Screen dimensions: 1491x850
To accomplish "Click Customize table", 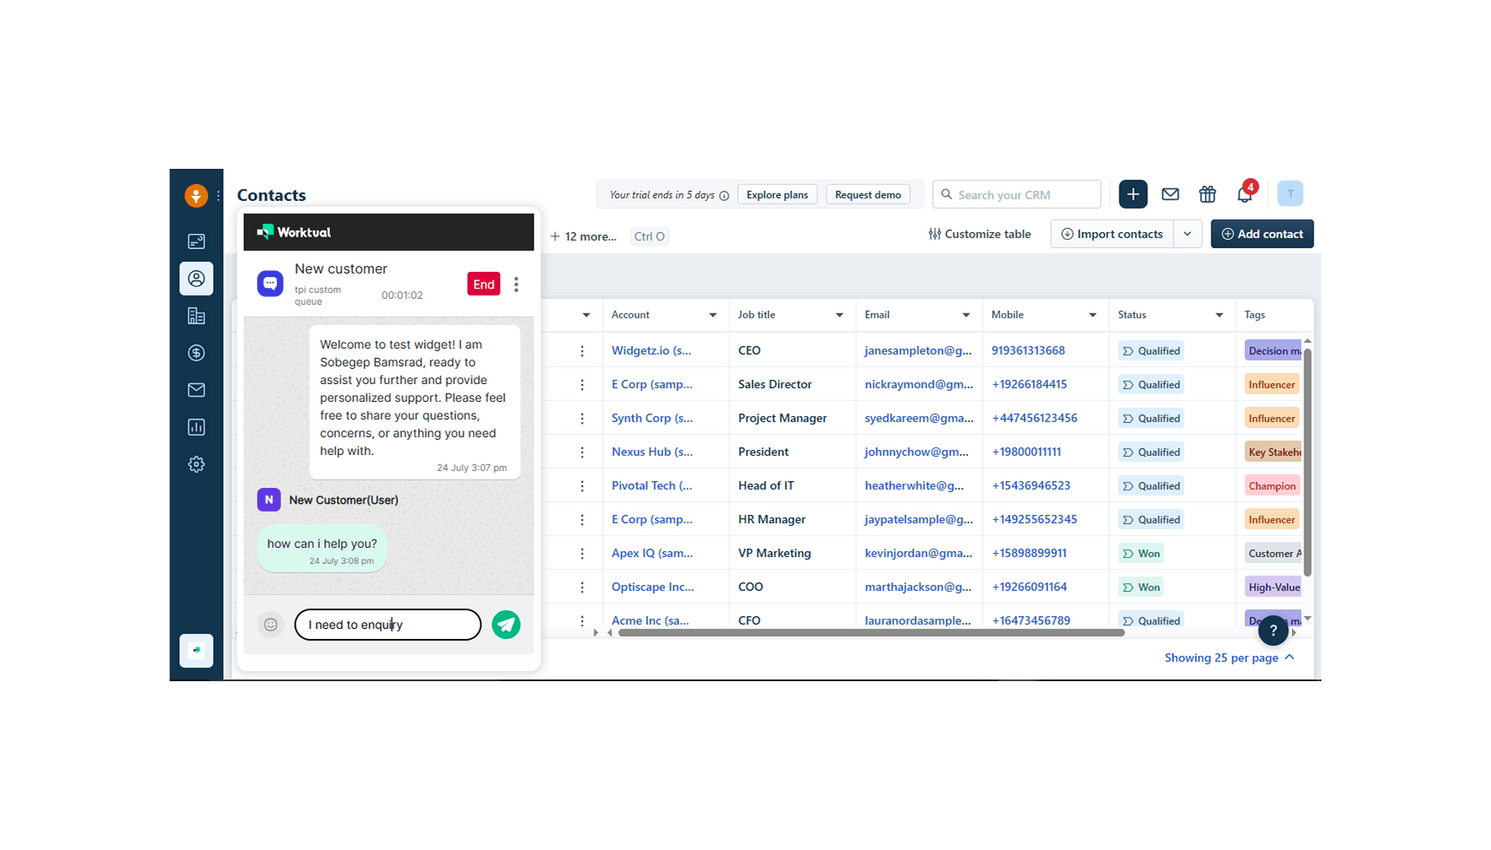I will point(979,234).
